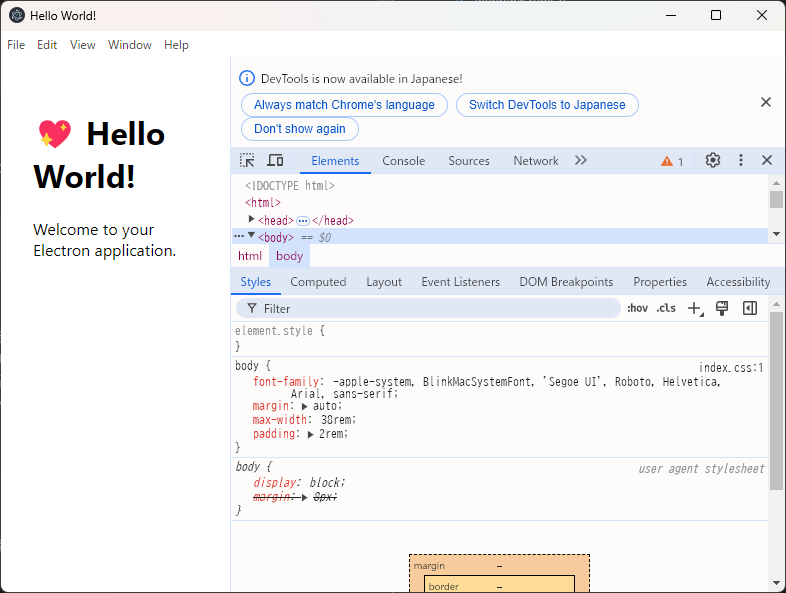786x593 pixels.
Task: Open the Edit menu
Action: [47, 45]
